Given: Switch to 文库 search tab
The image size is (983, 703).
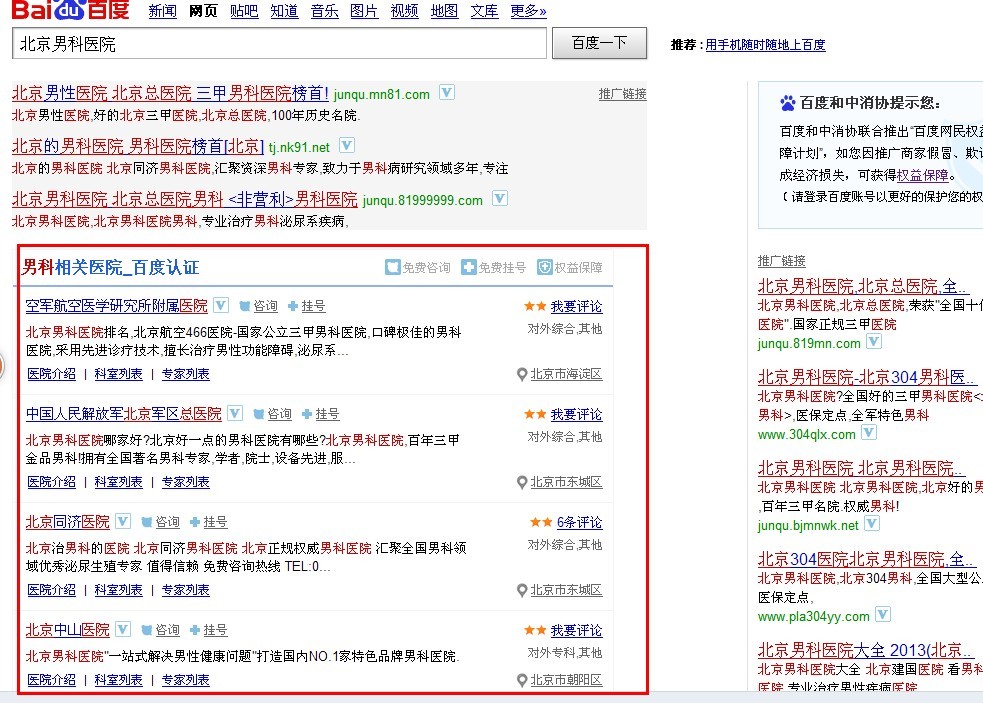Looking at the screenshot, I should (485, 11).
